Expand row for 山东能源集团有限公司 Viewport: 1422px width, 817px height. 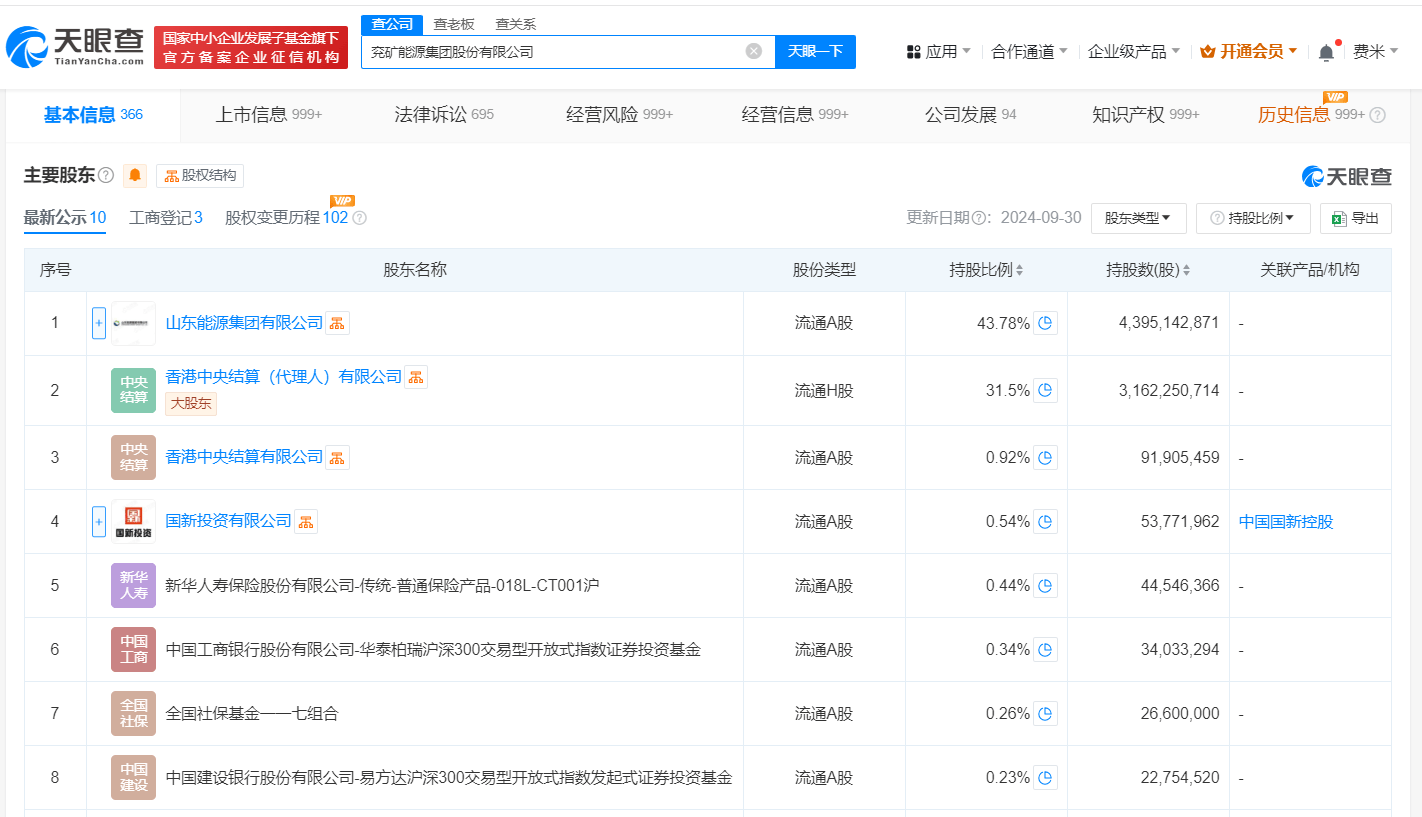(99, 323)
